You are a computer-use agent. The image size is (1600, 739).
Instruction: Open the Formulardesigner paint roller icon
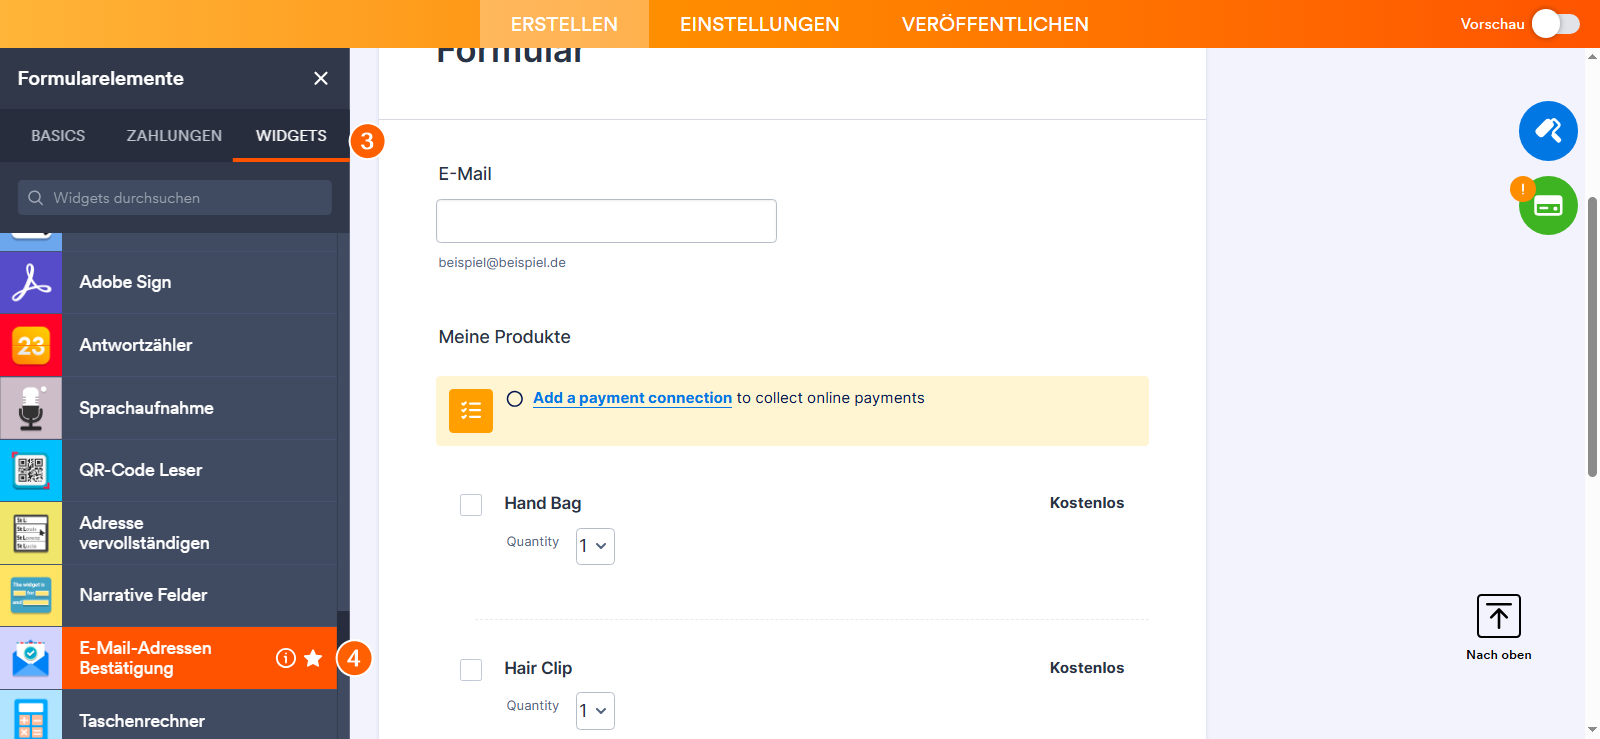click(1548, 131)
